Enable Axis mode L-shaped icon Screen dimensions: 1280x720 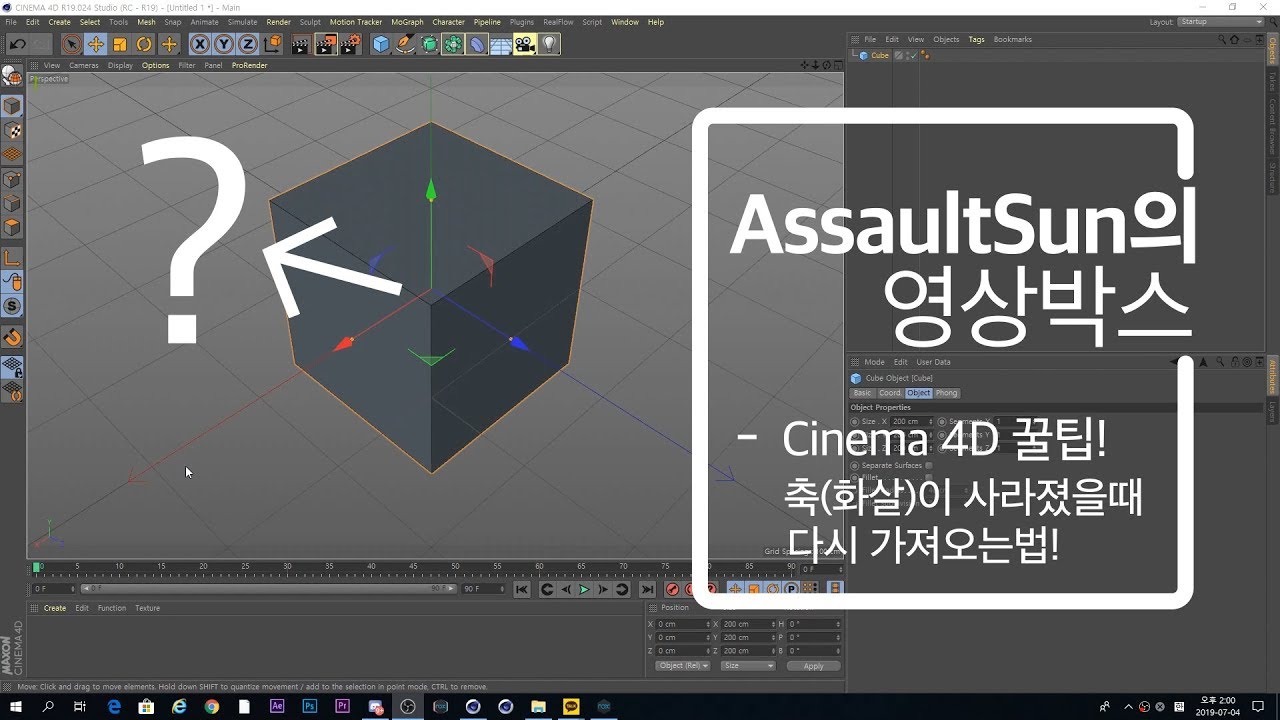click(x=12, y=259)
